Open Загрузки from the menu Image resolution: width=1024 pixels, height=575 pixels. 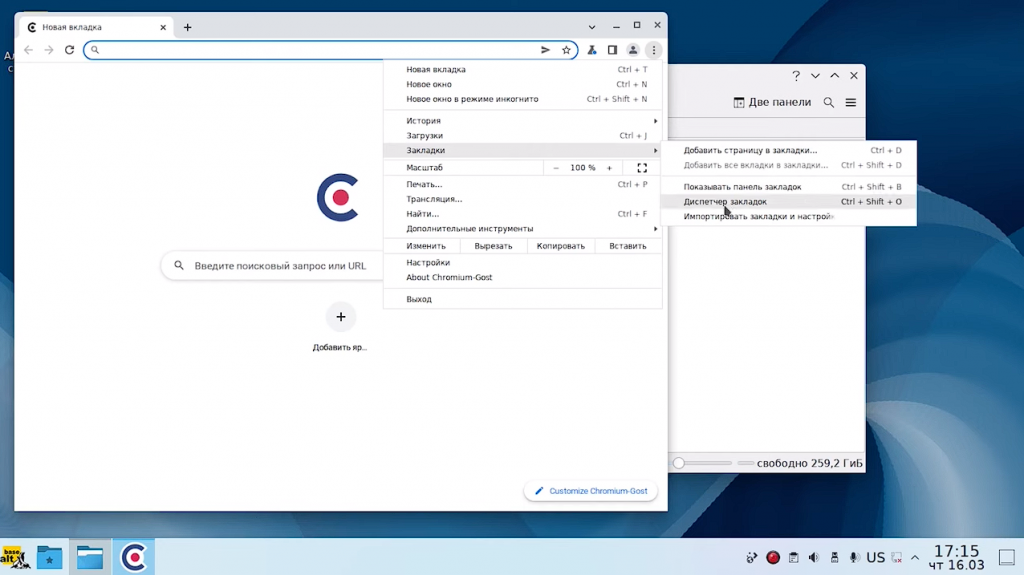click(x=522, y=136)
